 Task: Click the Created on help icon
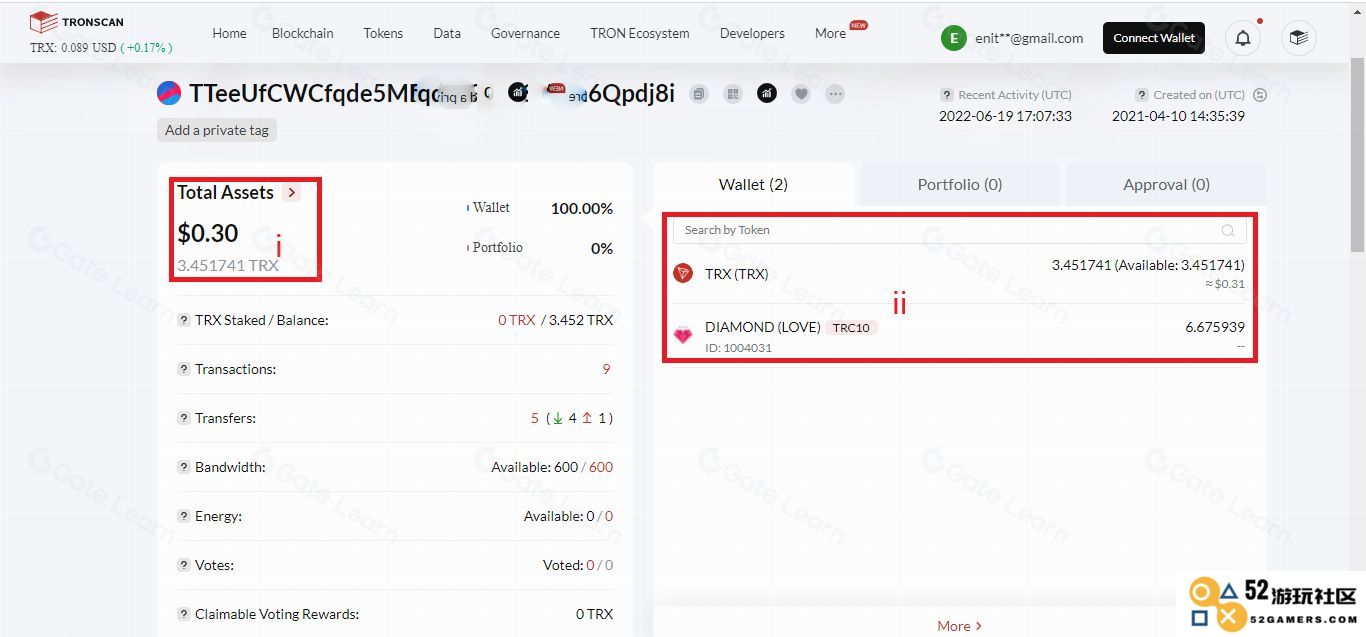[1141, 95]
